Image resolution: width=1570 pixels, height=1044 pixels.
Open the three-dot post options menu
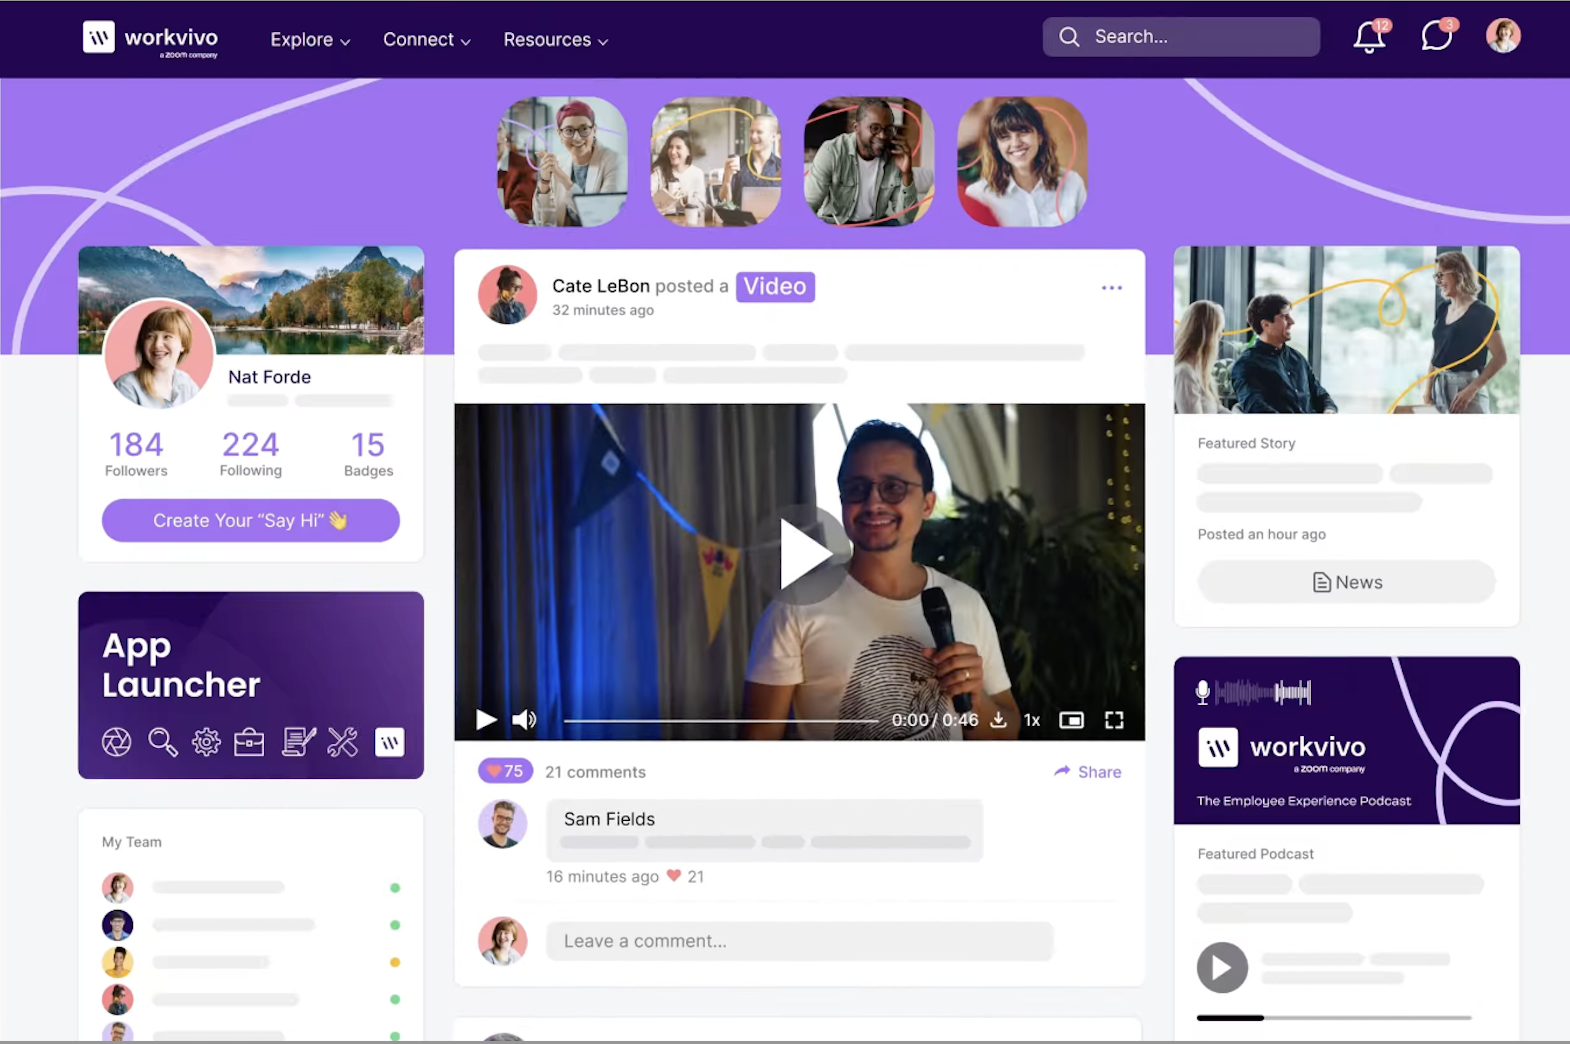(1111, 288)
